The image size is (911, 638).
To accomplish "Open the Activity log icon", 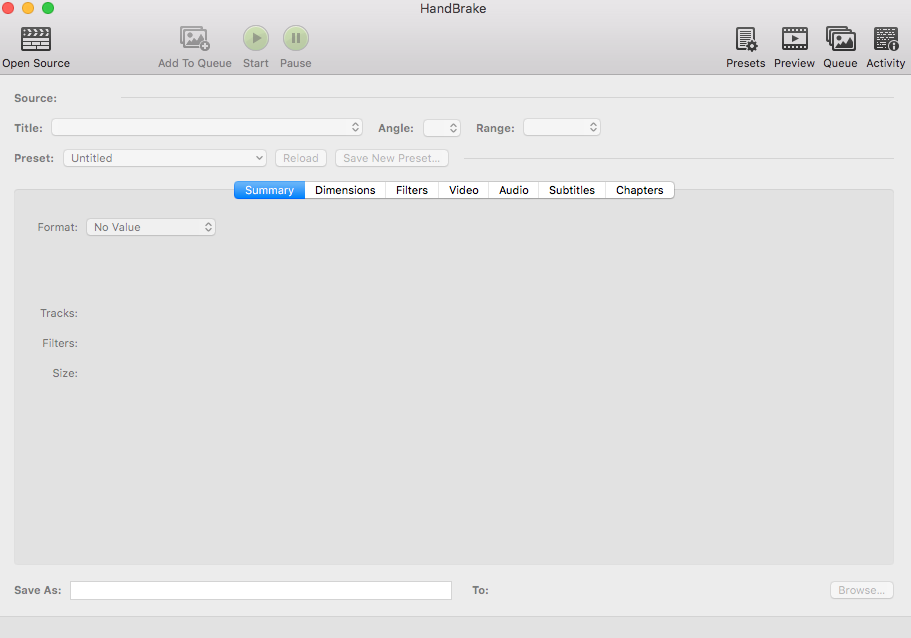I will tap(886, 39).
